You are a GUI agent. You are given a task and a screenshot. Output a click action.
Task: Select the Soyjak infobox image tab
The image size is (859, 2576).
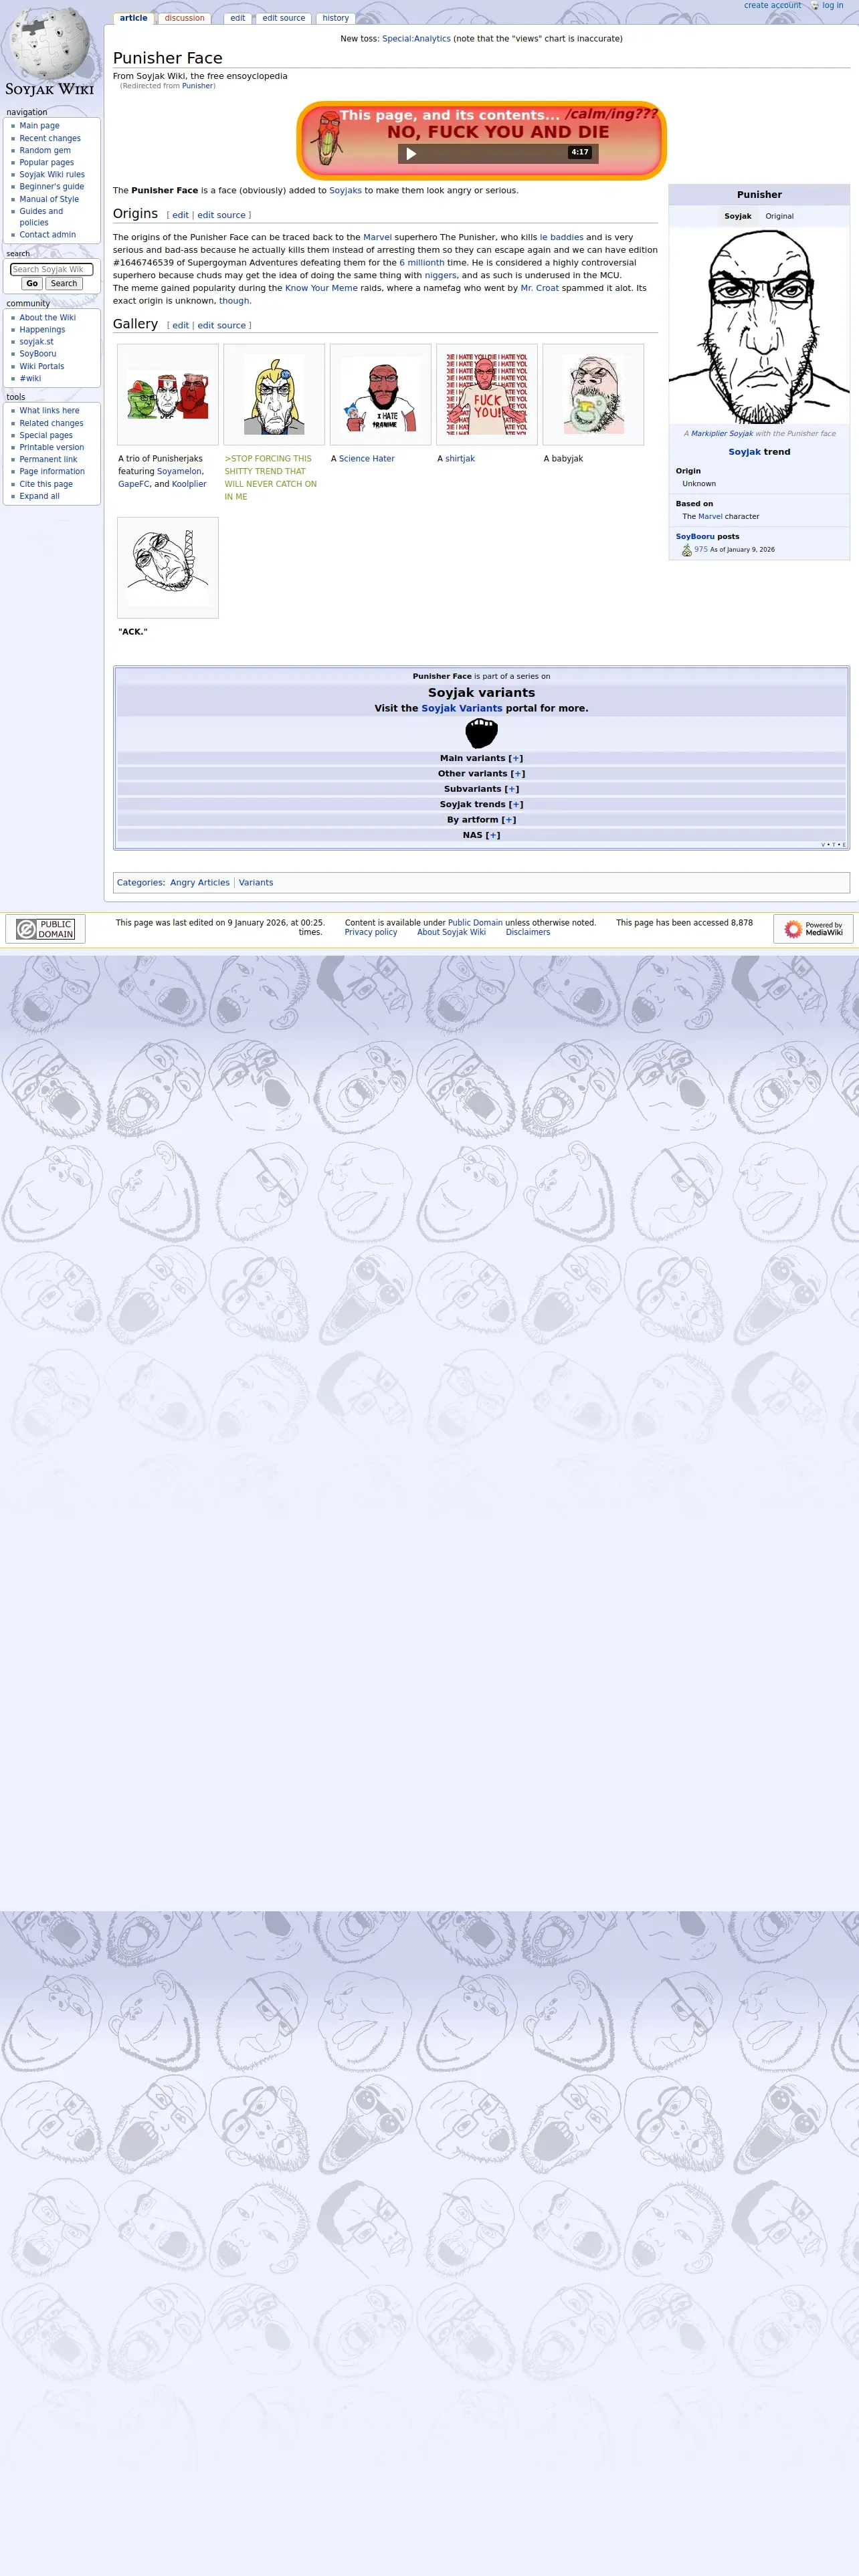pos(738,216)
